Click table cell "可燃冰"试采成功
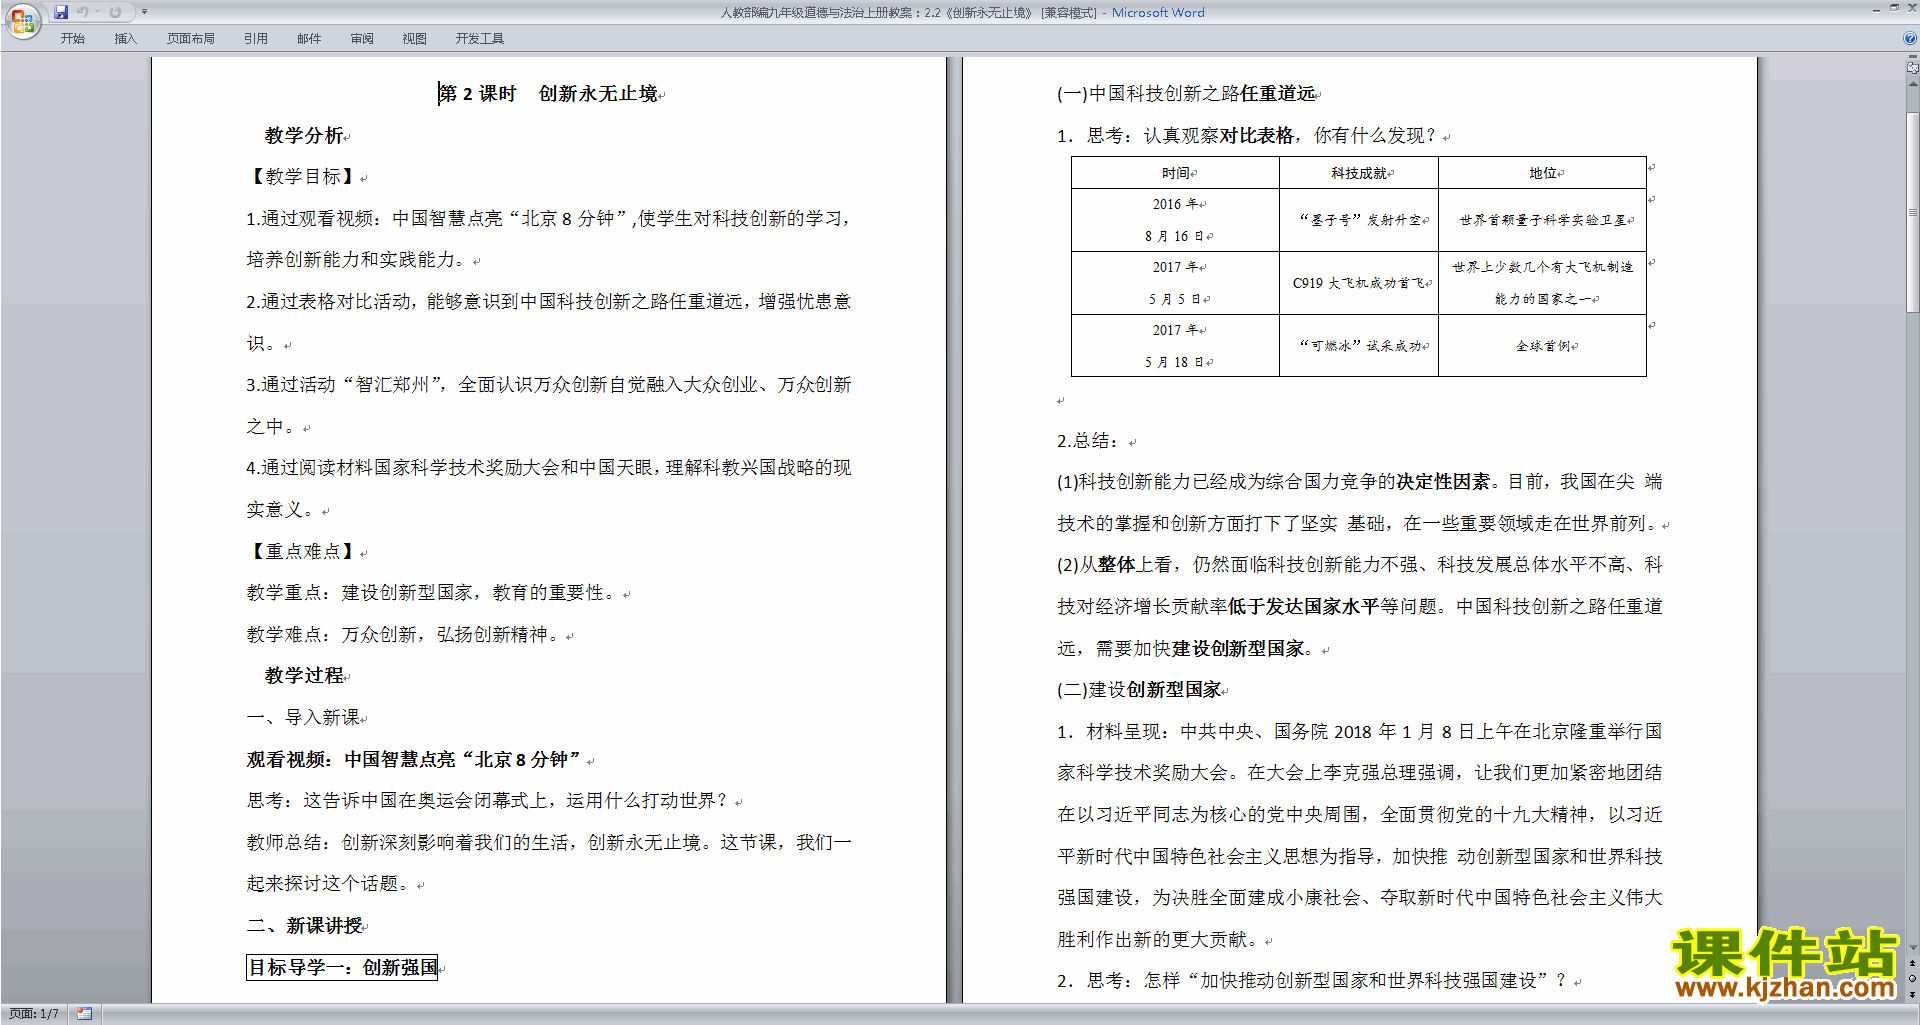This screenshot has height=1025, width=1920. [x=1360, y=346]
